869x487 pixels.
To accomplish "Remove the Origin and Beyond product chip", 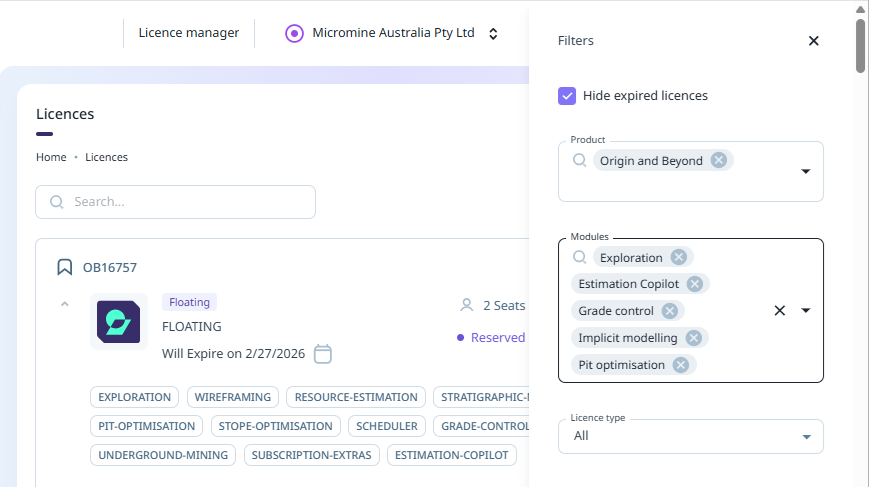I will tap(718, 160).
